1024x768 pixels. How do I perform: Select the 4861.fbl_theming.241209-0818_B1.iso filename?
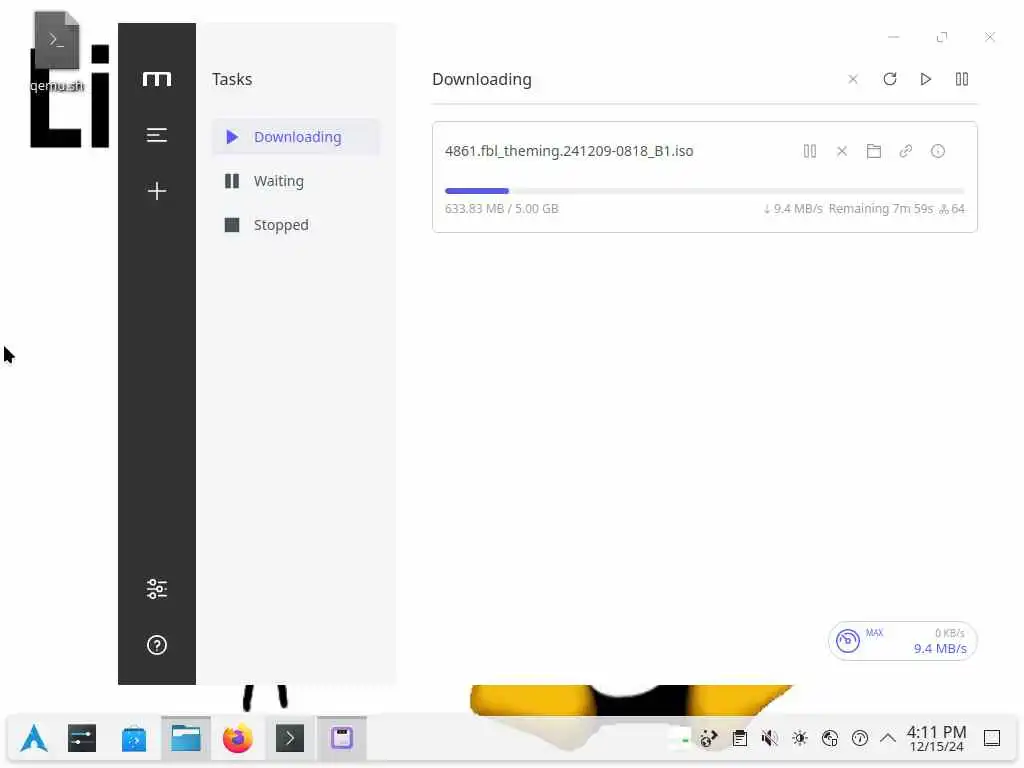[569, 151]
